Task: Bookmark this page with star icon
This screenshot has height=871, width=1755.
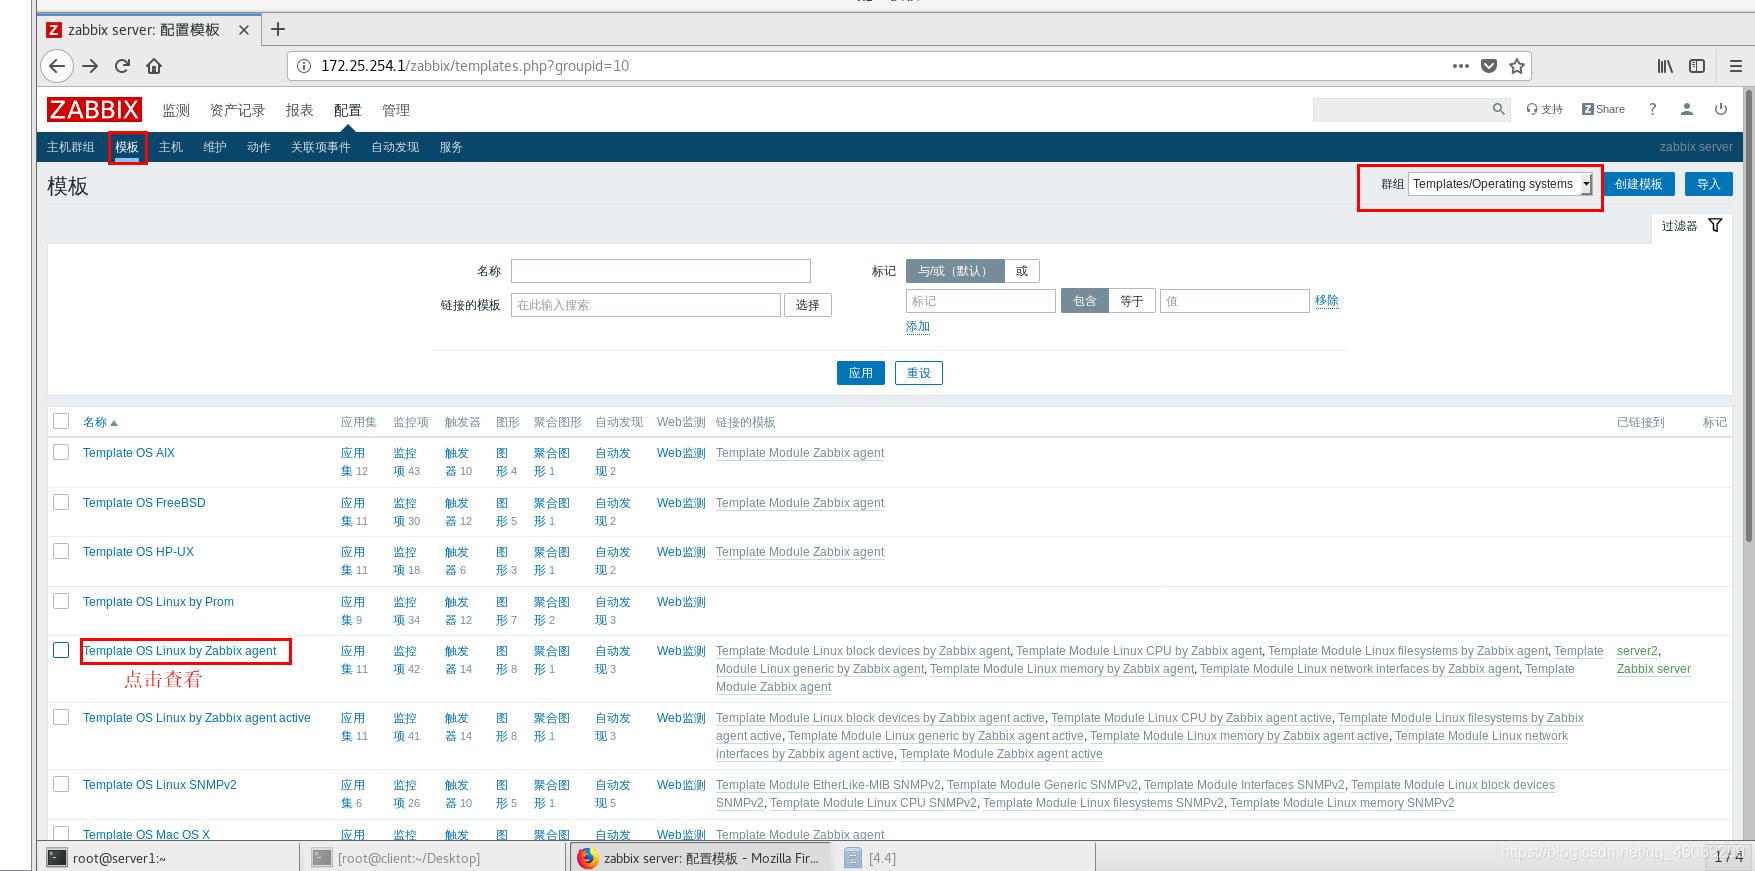Action: pyautogui.click(x=1517, y=66)
